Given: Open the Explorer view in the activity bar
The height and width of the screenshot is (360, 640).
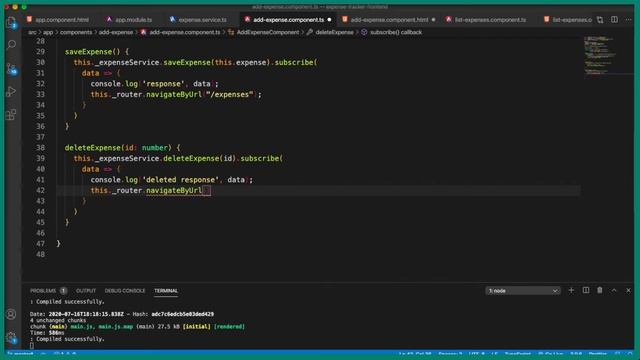Looking at the screenshot, I should click(11, 22).
